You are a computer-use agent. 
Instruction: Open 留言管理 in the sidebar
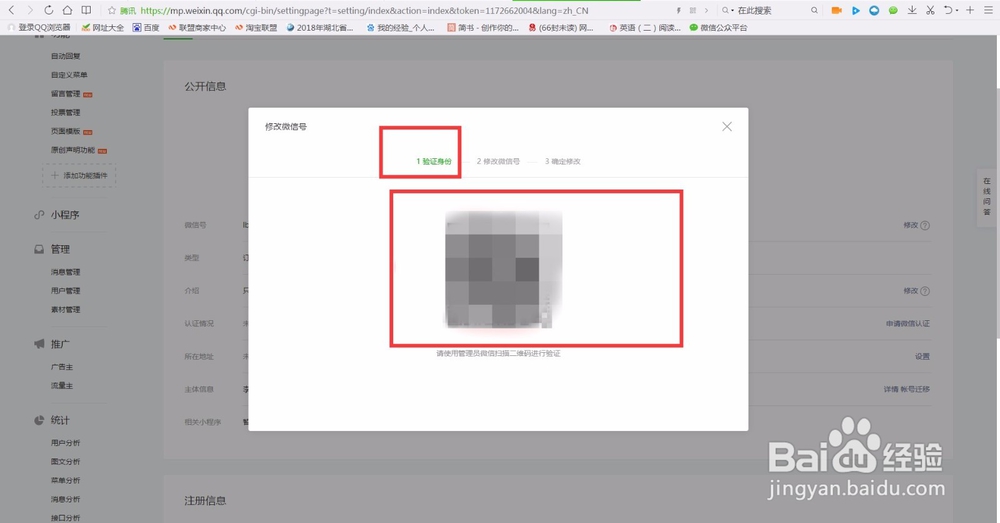tap(66, 94)
